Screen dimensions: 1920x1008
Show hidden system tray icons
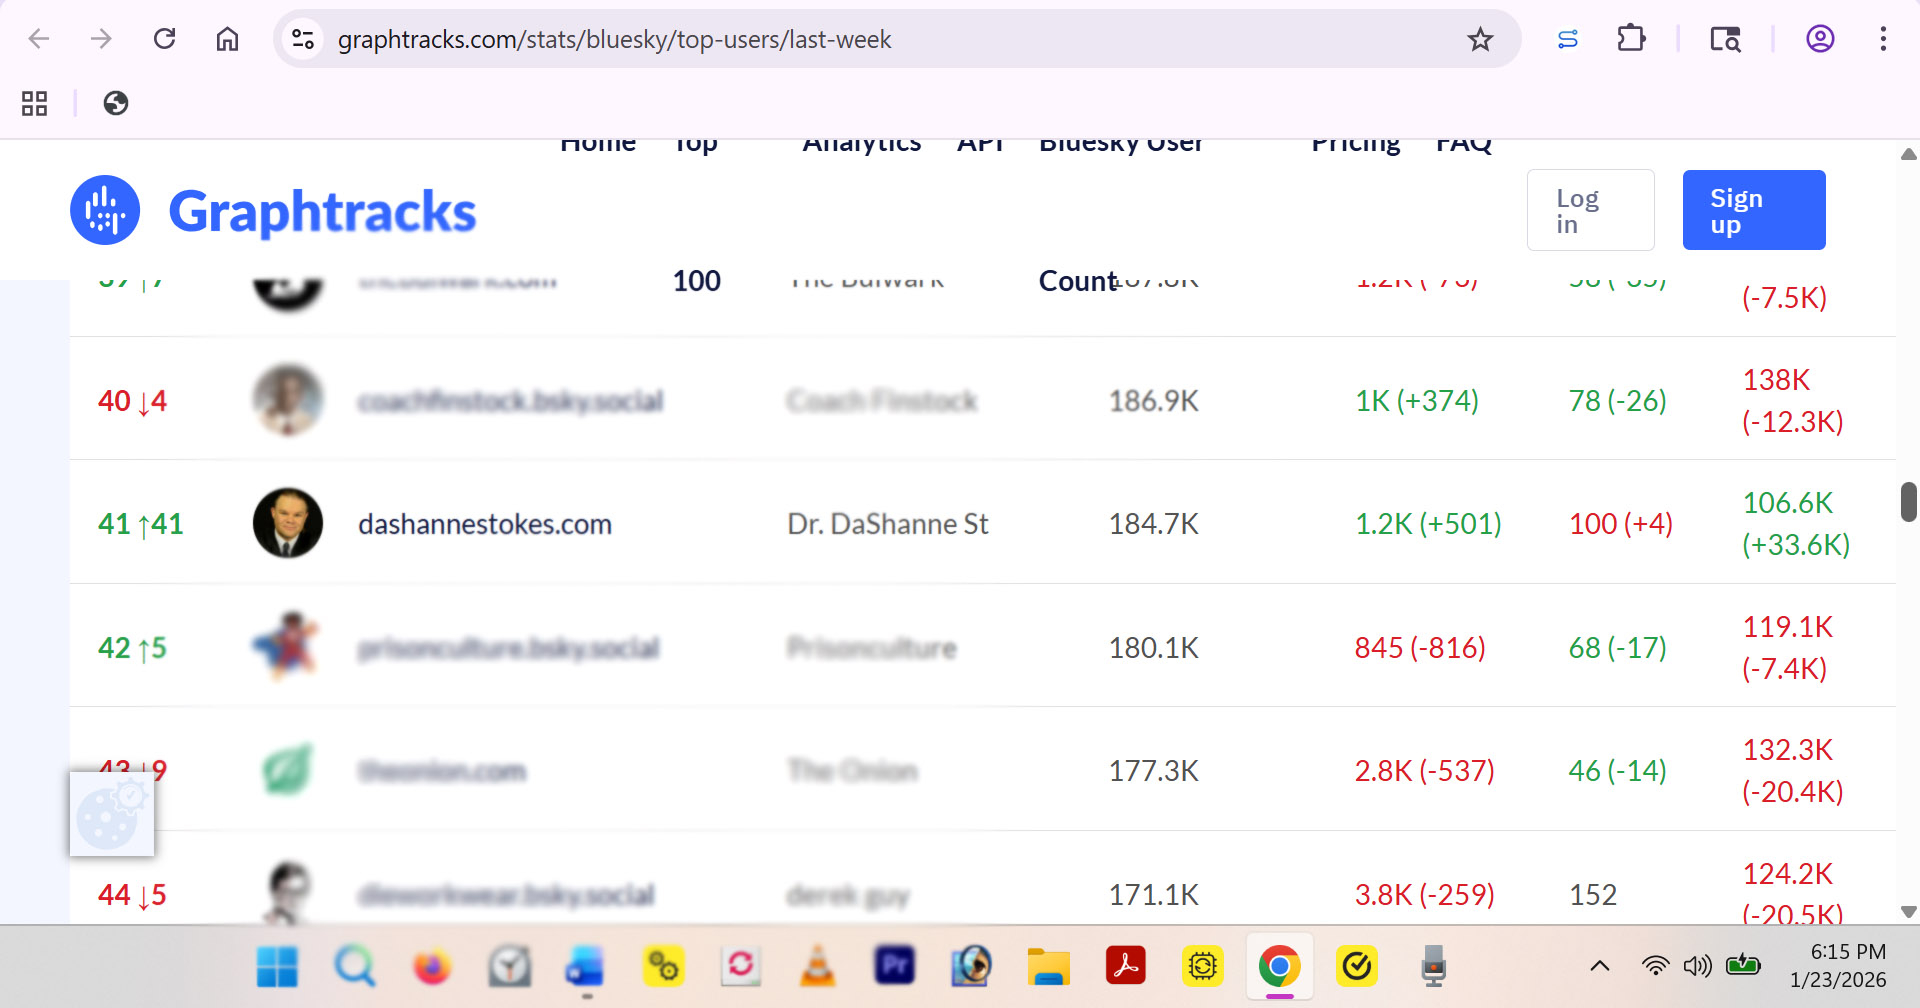coord(1600,966)
